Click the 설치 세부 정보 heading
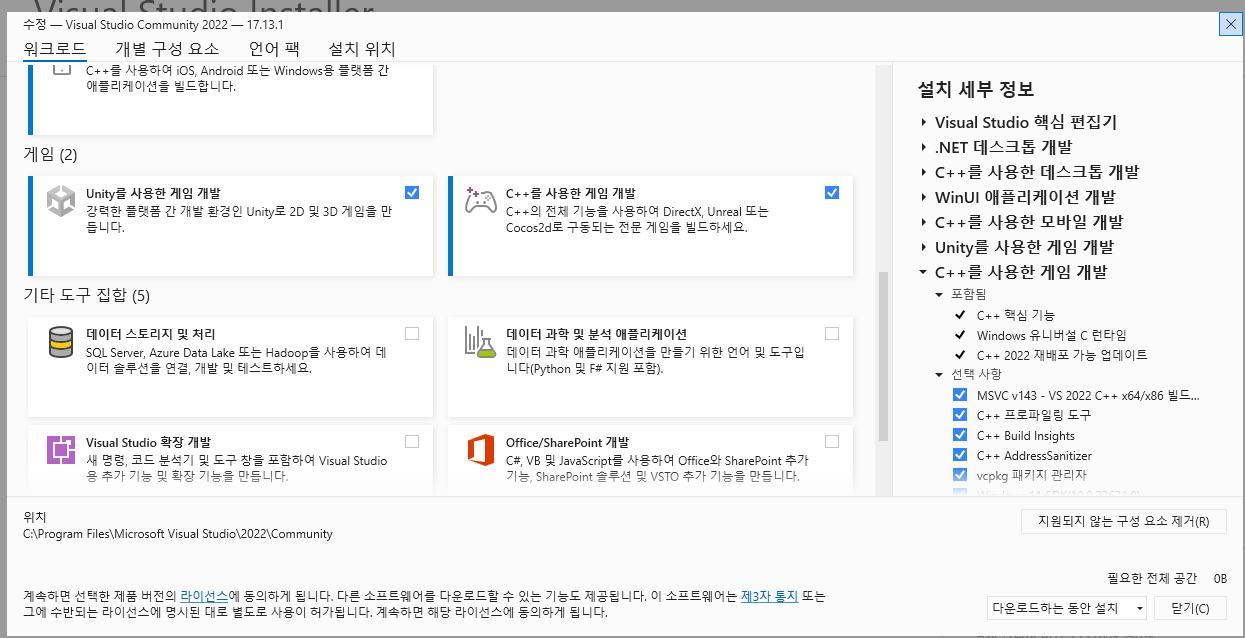Screen dimensions: 1245x638 pos(976,90)
